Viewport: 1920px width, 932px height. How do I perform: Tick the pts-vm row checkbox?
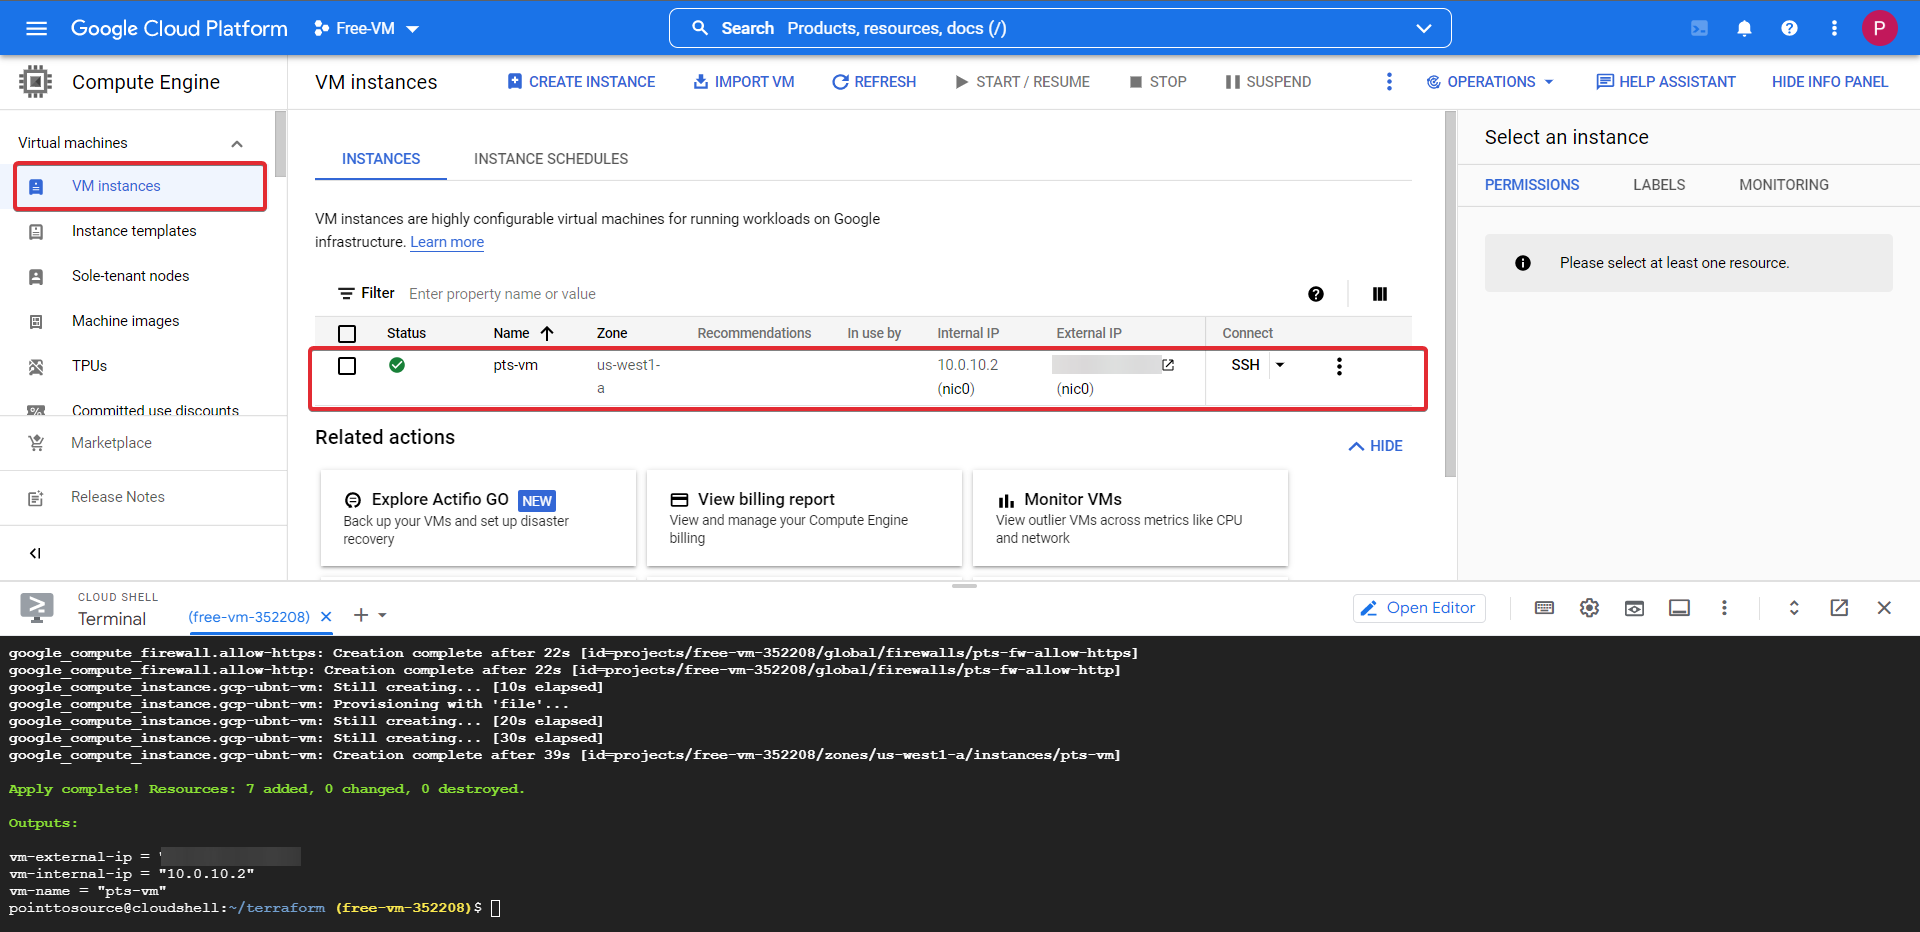pos(347,366)
